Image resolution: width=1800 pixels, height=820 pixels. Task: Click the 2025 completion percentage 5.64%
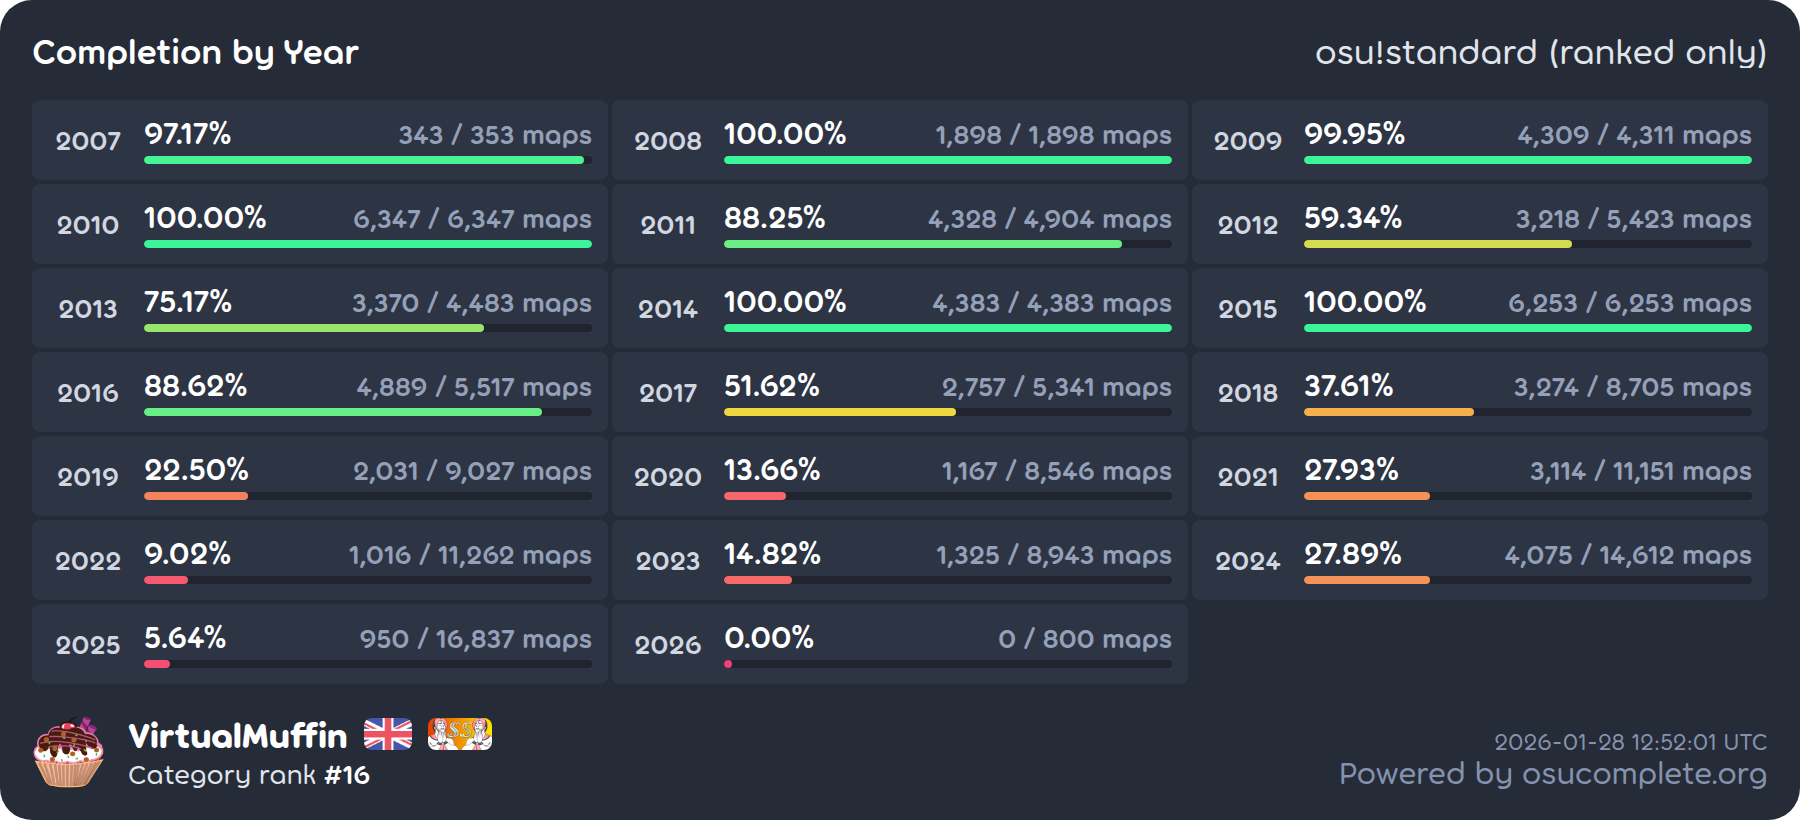point(185,637)
